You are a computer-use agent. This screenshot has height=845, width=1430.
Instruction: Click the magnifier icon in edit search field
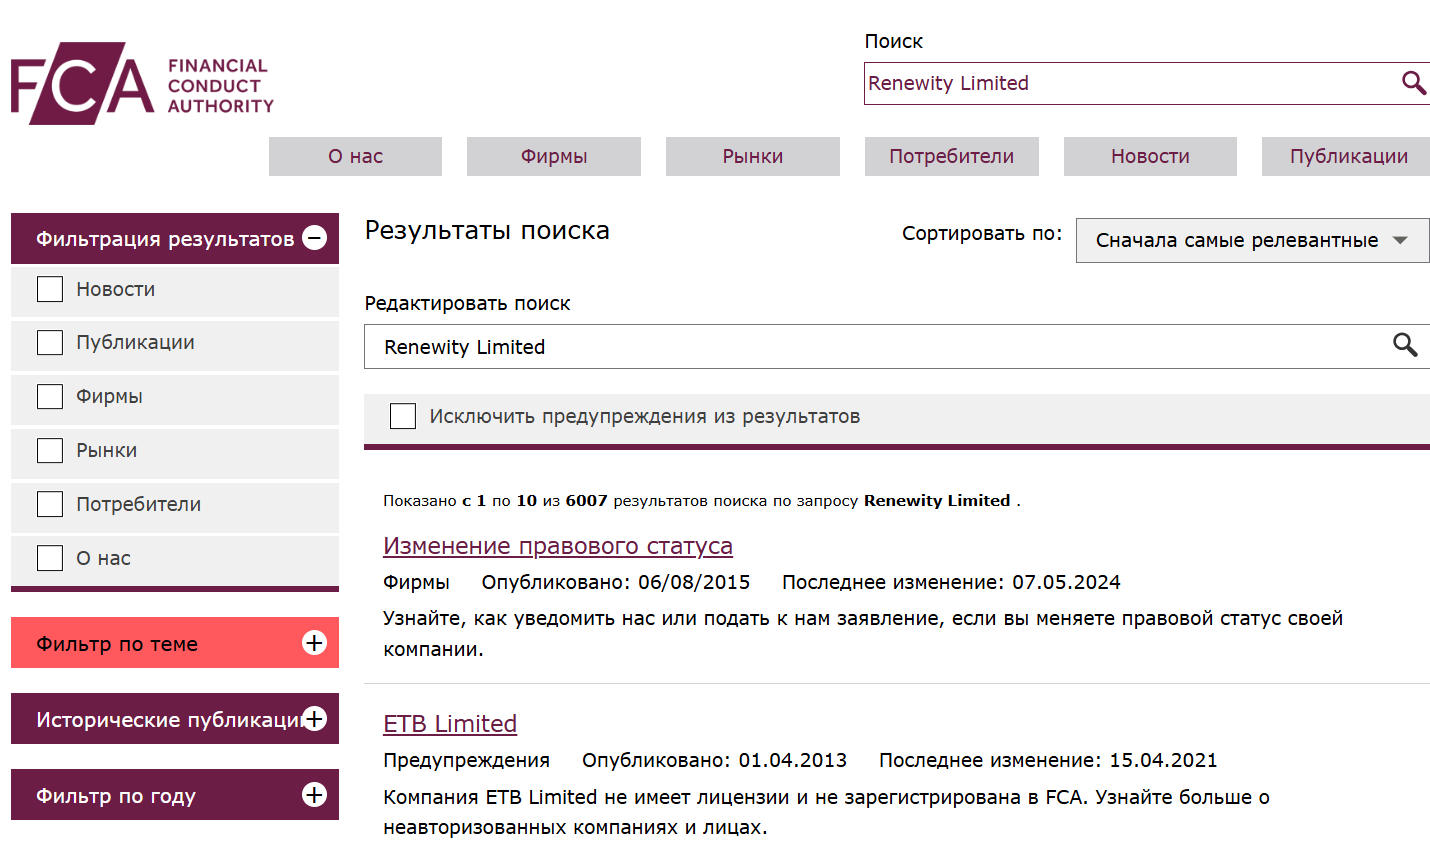[x=1405, y=346]
